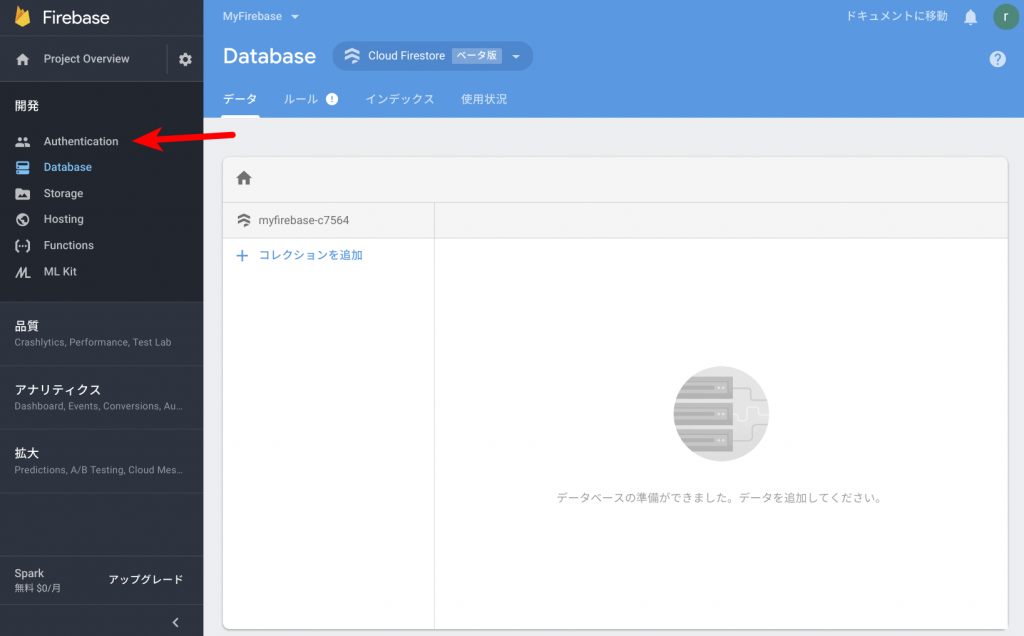Click the database root home icon
The image size is (1024, 636).
pos(242,177)
